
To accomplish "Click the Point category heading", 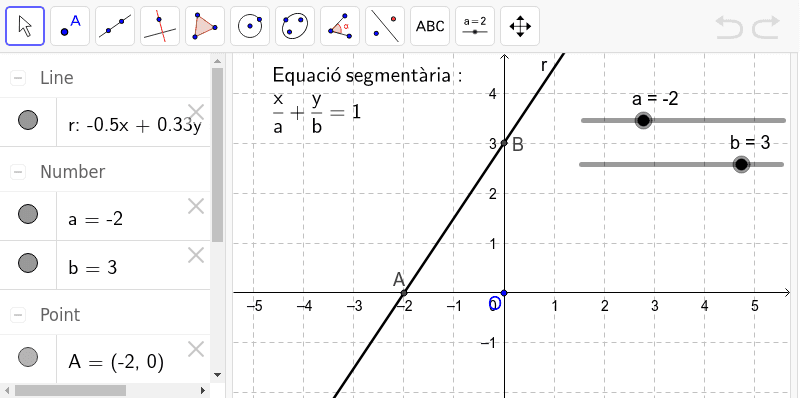I will [60, 315].
